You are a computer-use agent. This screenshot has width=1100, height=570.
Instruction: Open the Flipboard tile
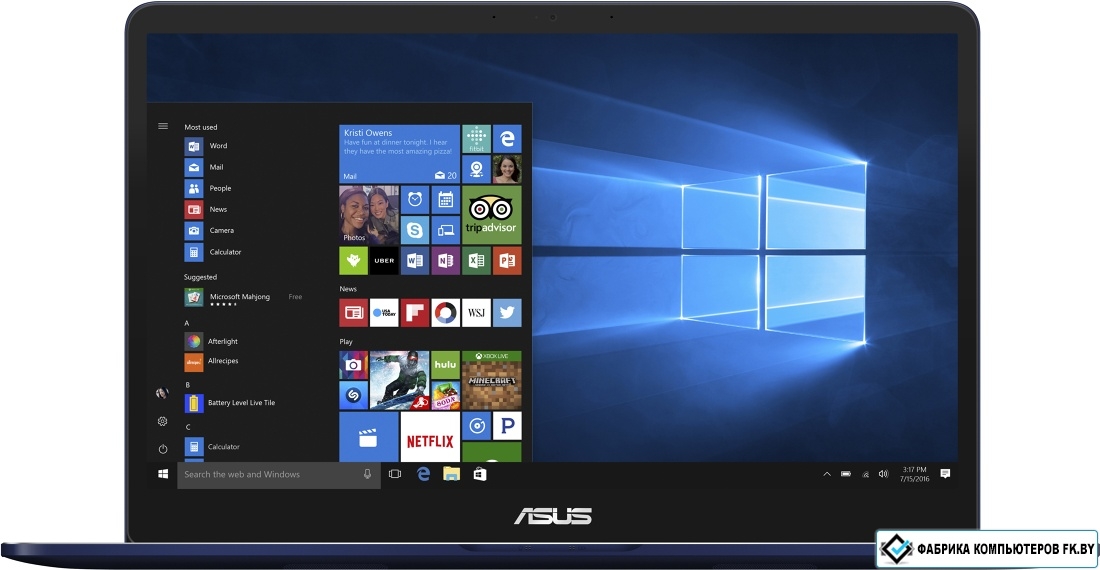click(x=415, y=313)
